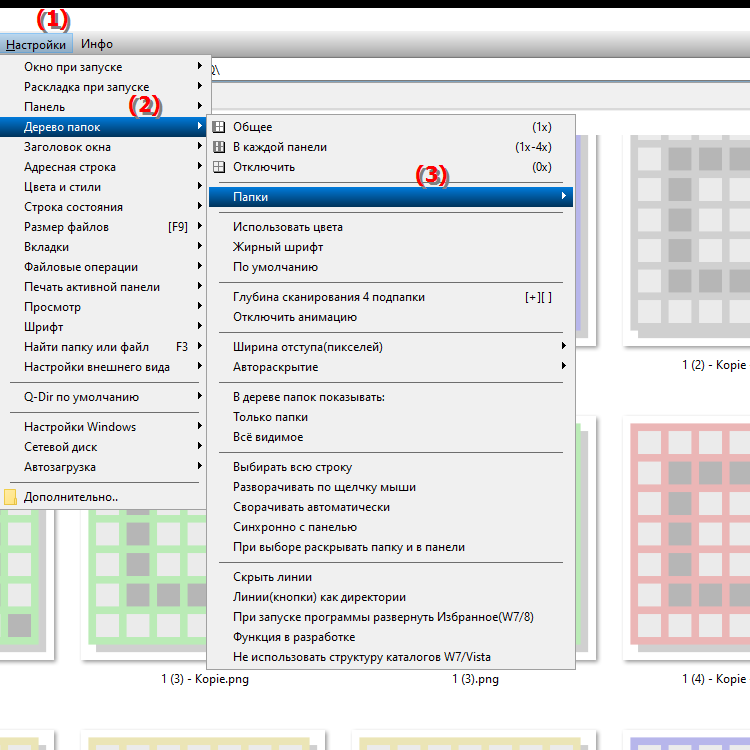Click По умолчанию in tree submenu

coord(391,267)
